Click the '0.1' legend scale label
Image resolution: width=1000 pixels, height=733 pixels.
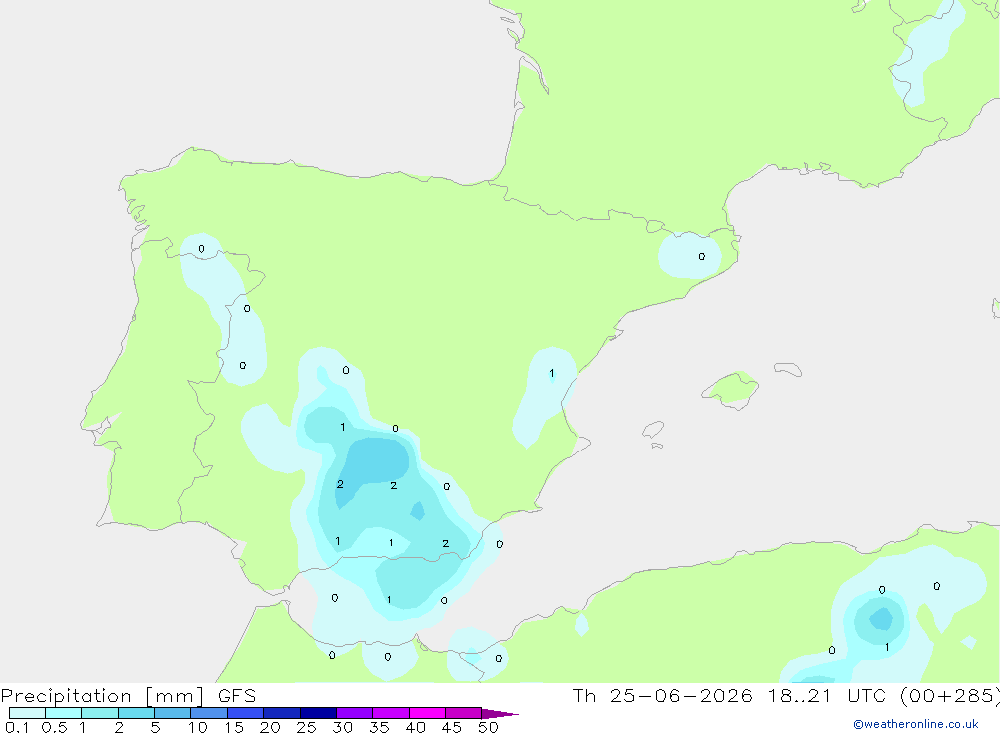(x=17, y=727)
